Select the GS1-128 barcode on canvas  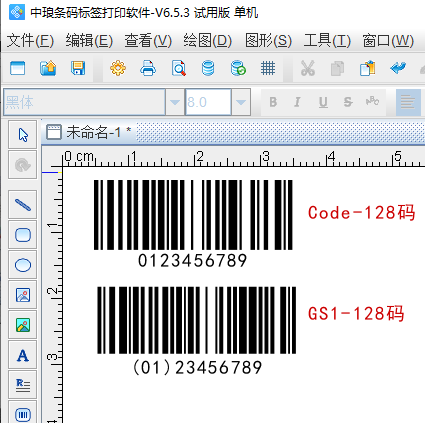pos(196,320)
